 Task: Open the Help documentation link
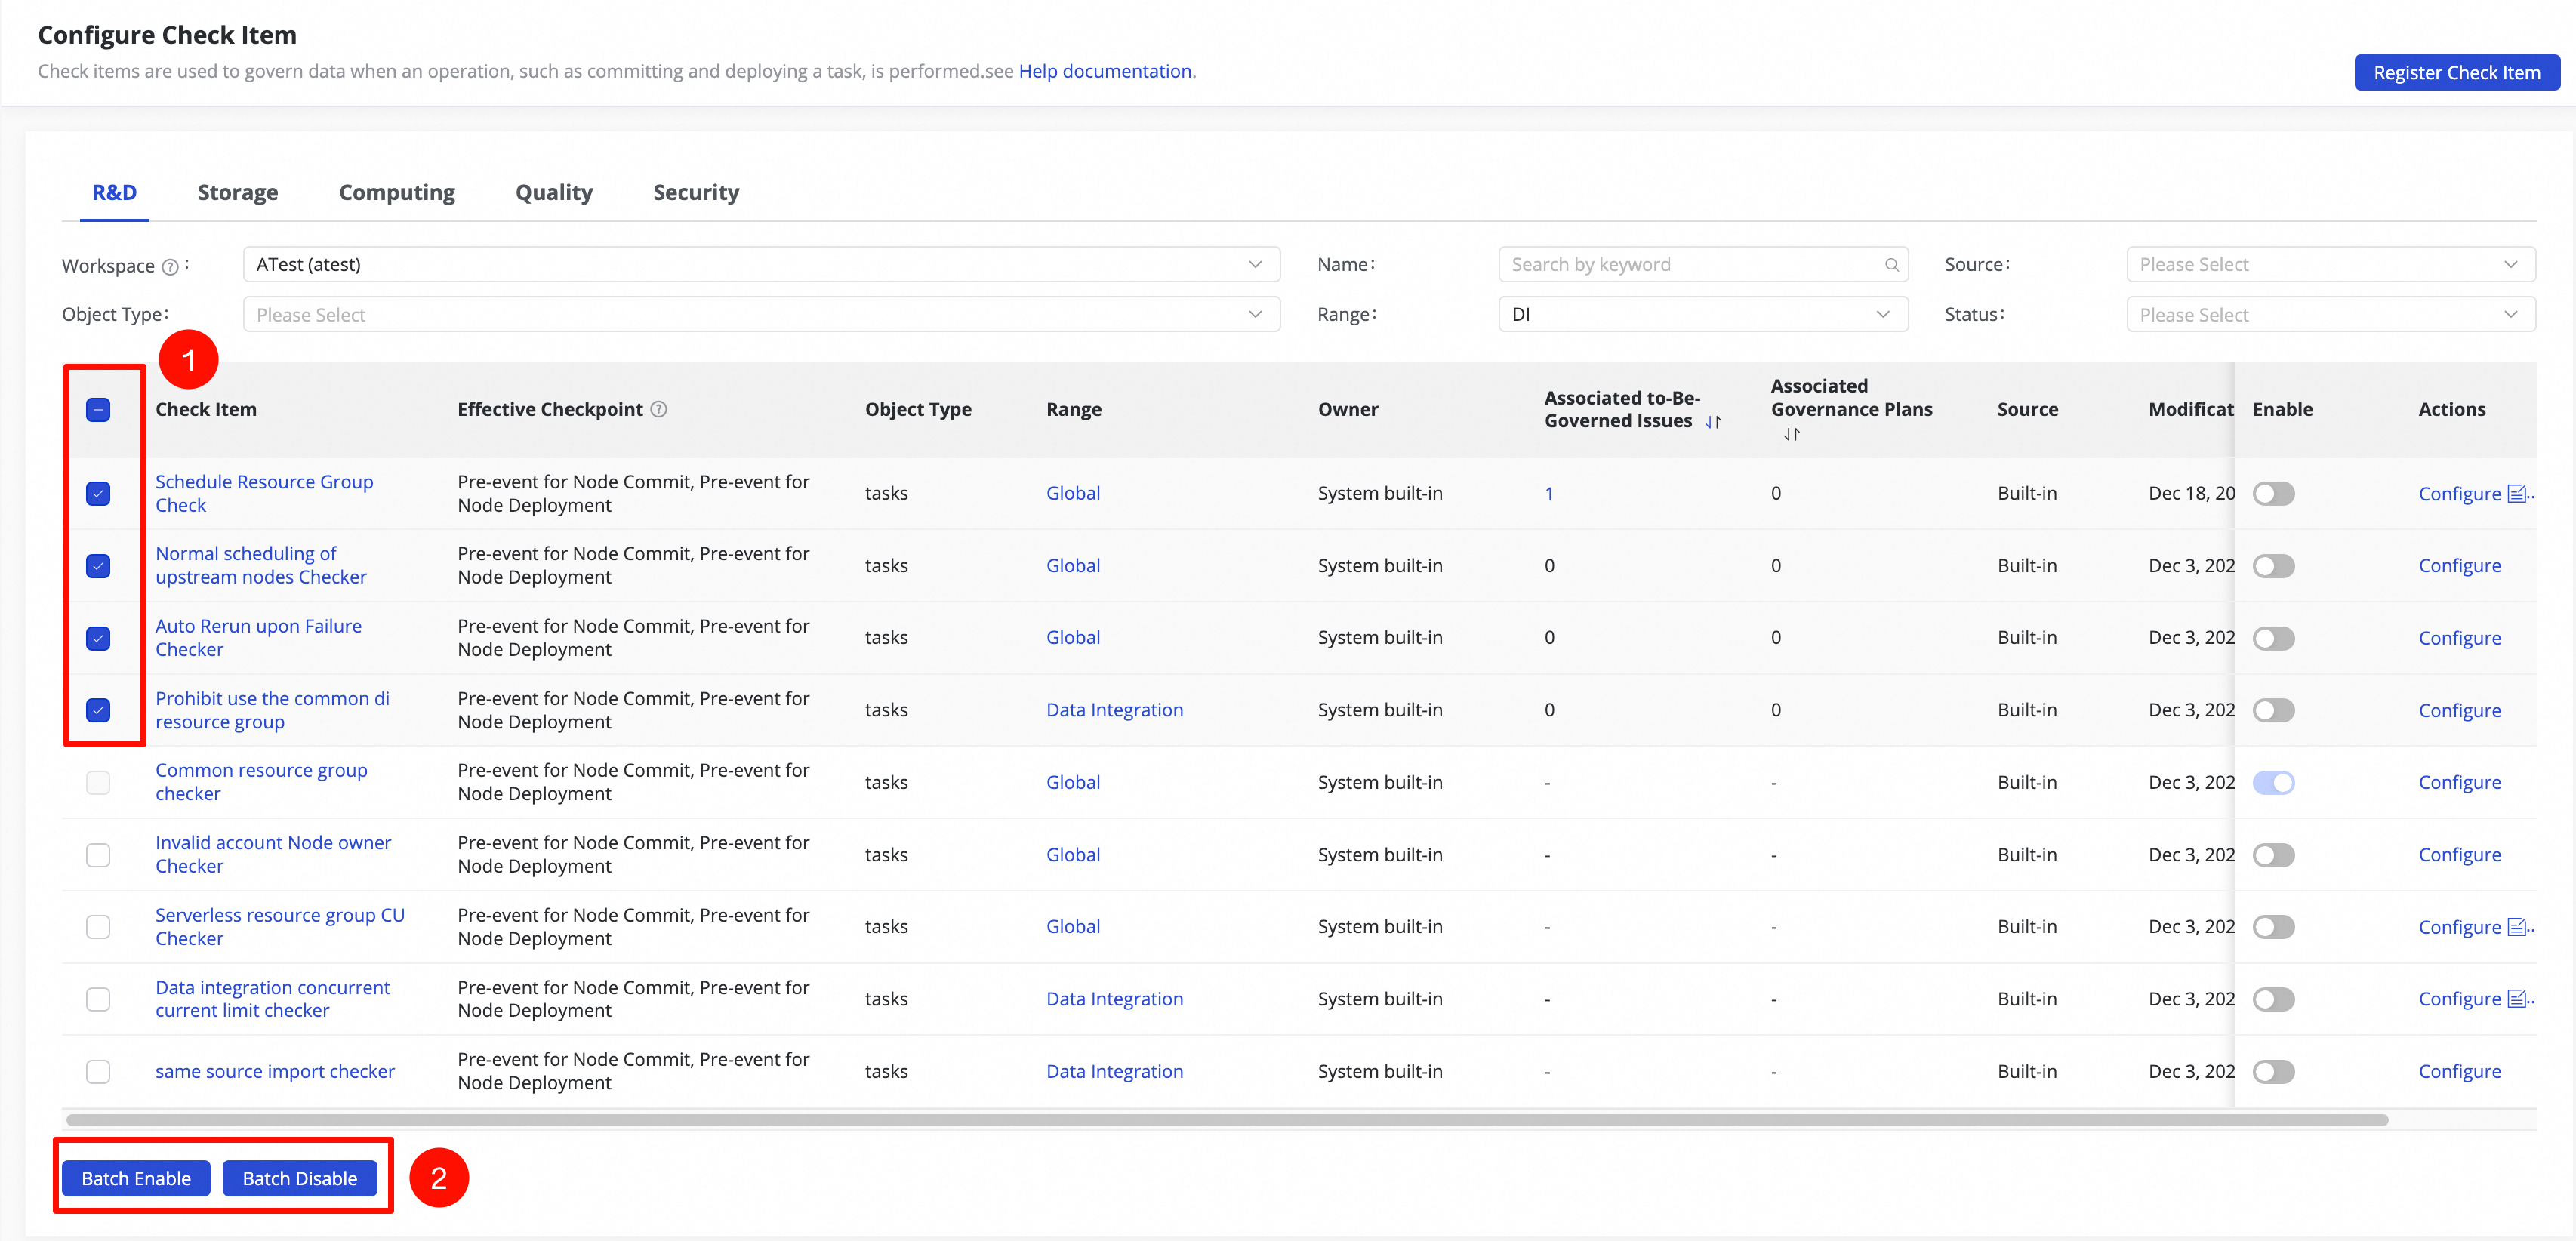1105,71
